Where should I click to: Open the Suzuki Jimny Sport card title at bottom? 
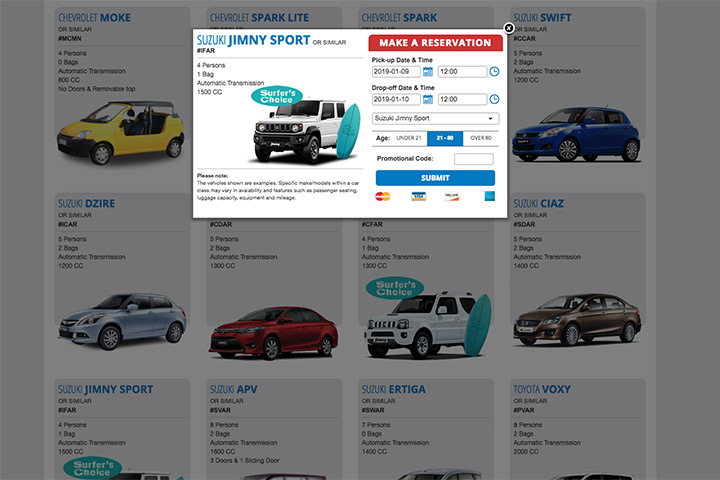105,390
